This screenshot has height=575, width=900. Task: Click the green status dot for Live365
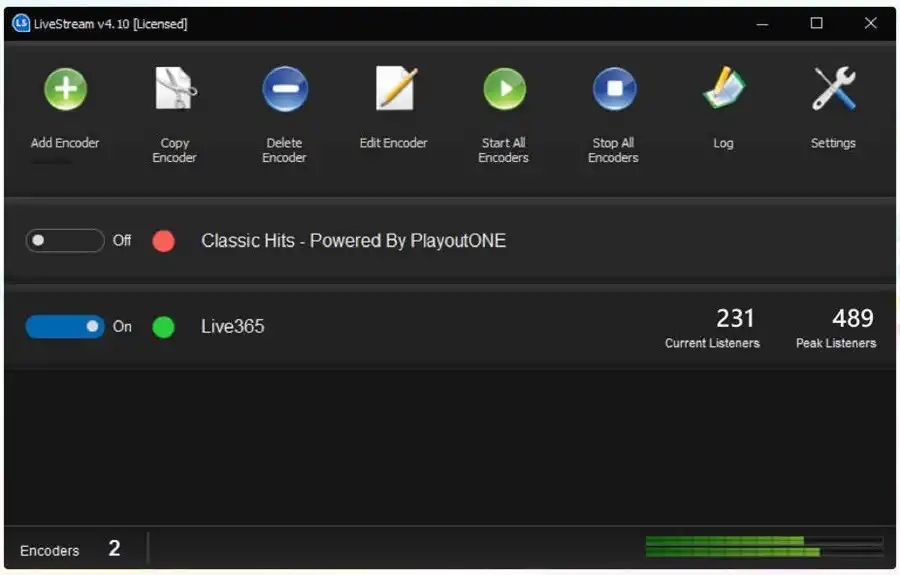pos(164,327)
